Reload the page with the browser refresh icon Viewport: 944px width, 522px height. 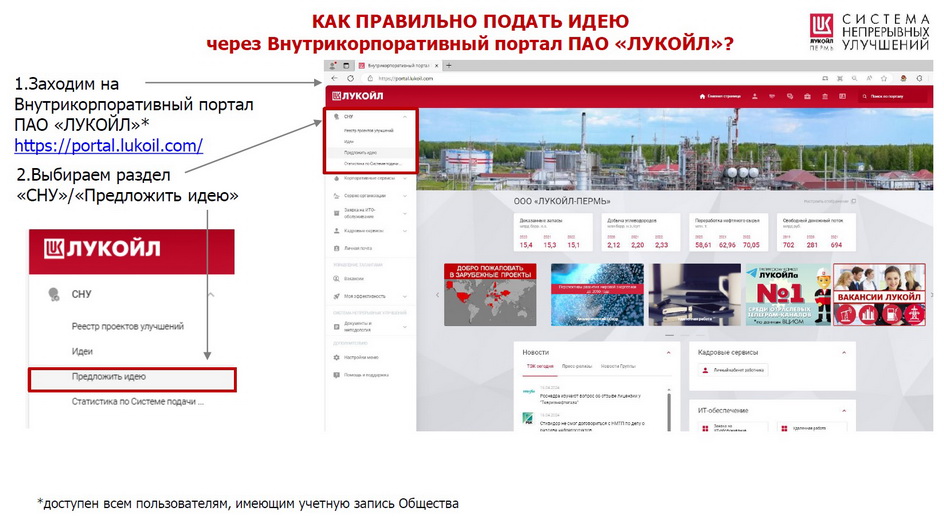click(351, 78)
